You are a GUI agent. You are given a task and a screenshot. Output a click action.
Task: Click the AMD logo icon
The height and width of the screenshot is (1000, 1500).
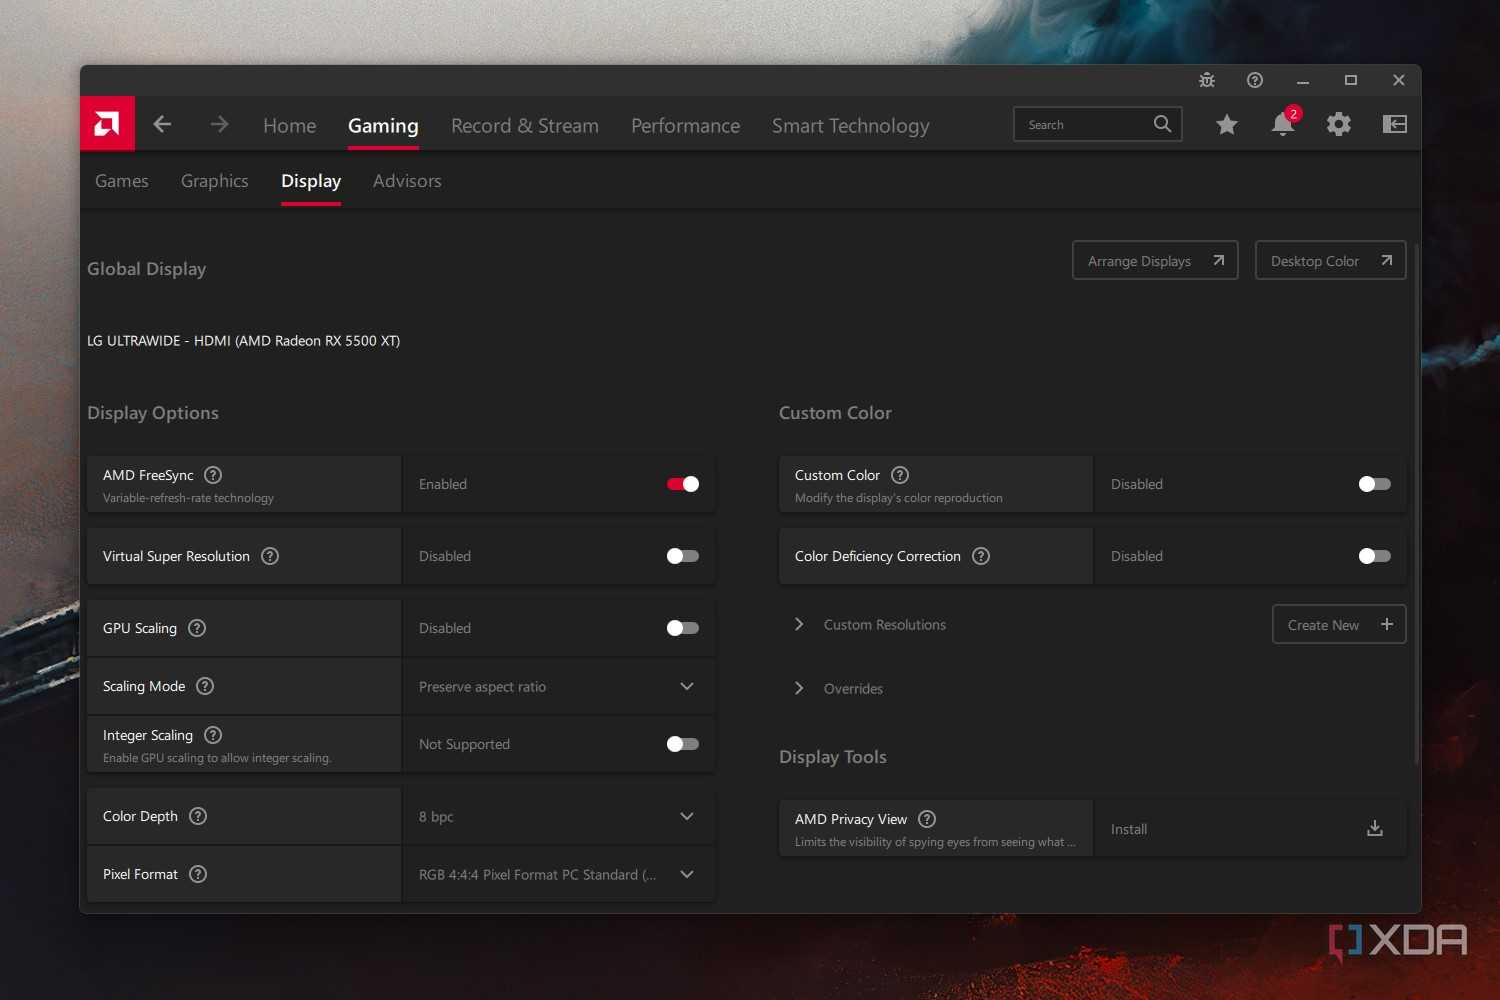point(107,124)
